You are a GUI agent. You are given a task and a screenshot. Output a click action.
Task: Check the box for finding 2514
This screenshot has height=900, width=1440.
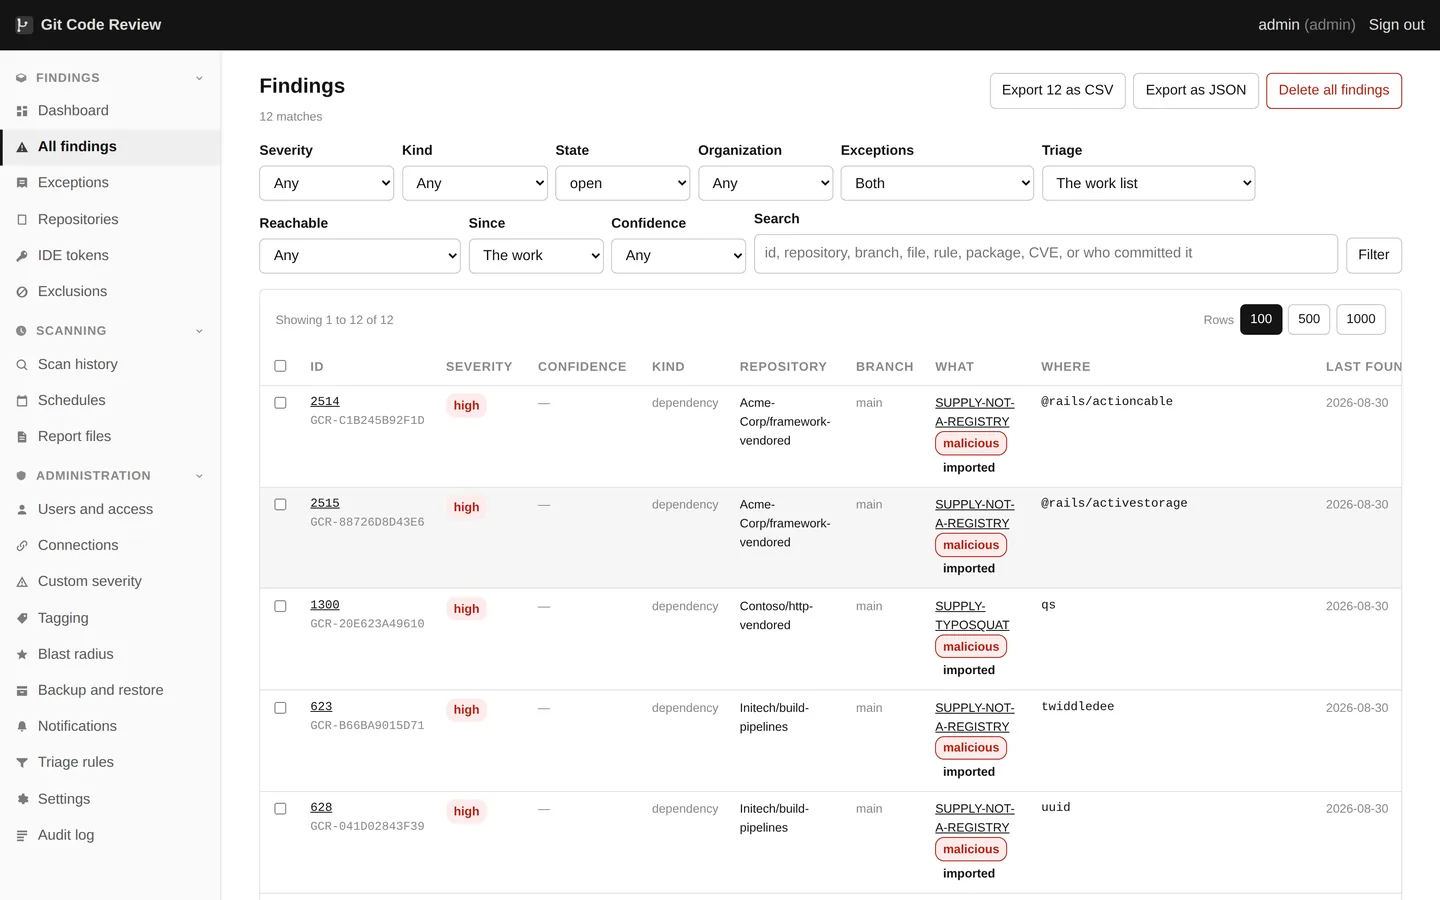click(280, 403)
